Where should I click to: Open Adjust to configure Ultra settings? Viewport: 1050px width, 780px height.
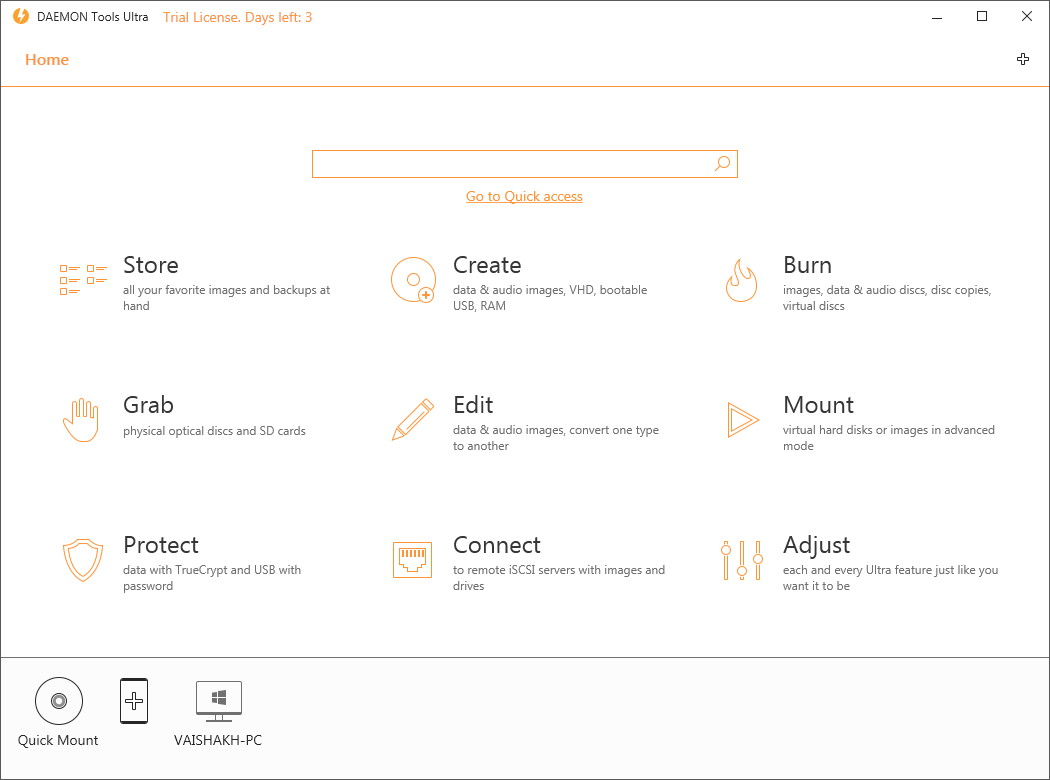coord(816,545)
